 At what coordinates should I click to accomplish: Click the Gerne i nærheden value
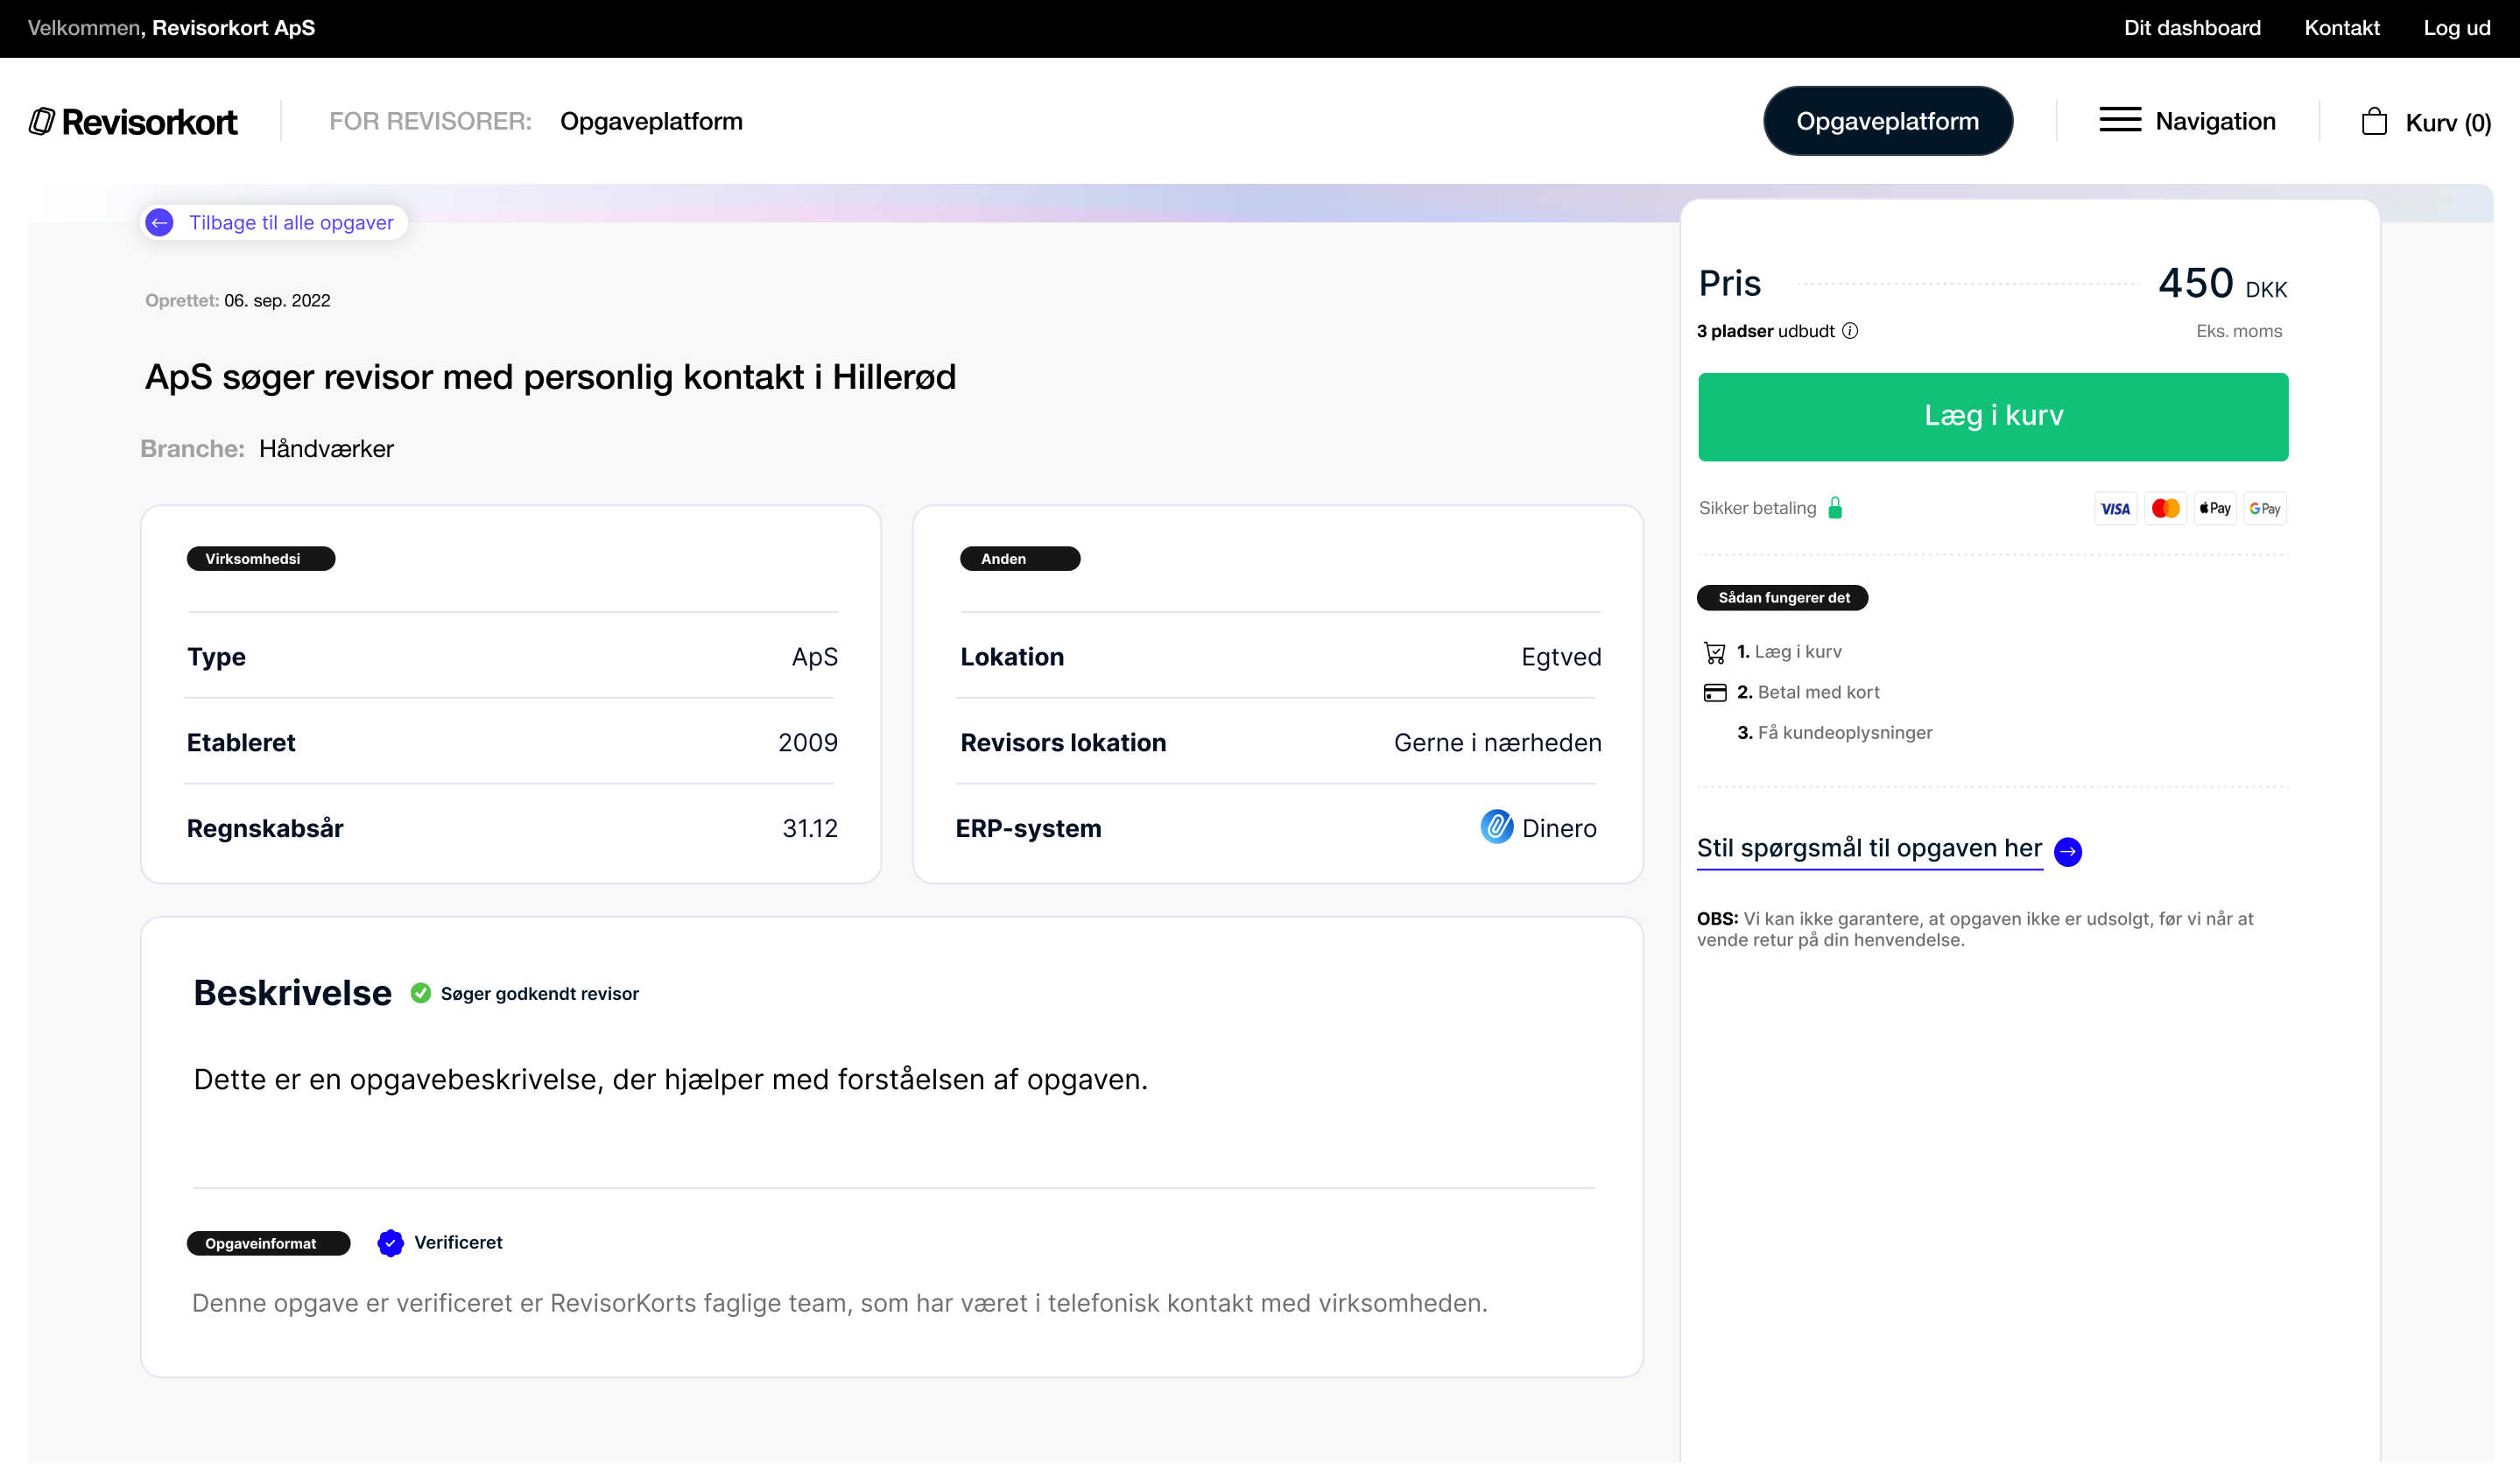click(x=1497, y=743)
